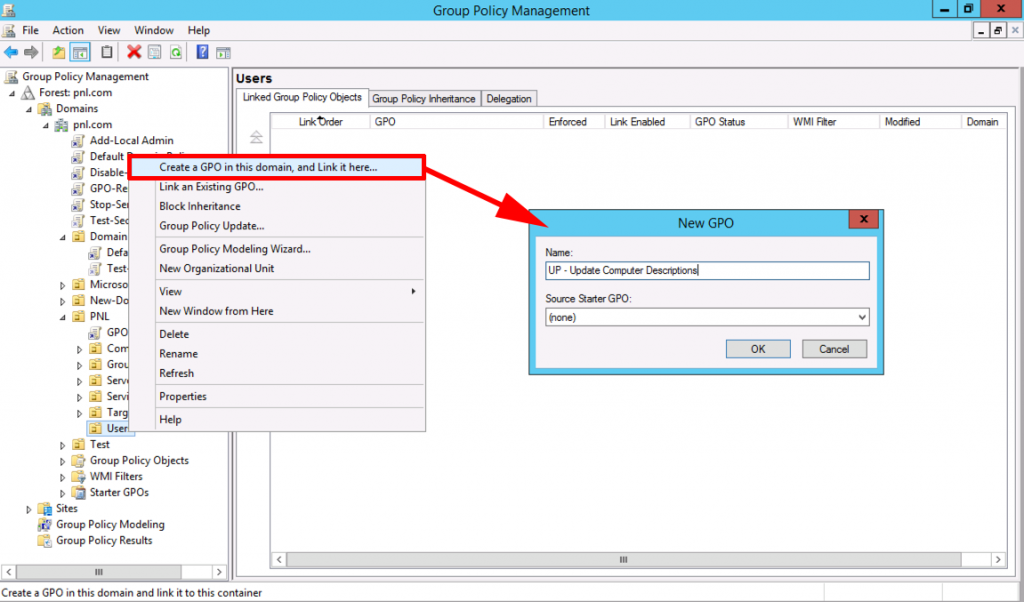Select the Add-Local Admin GPO icon
Viewport: 1024px width, 602px height.
click(x=78, y=140)
